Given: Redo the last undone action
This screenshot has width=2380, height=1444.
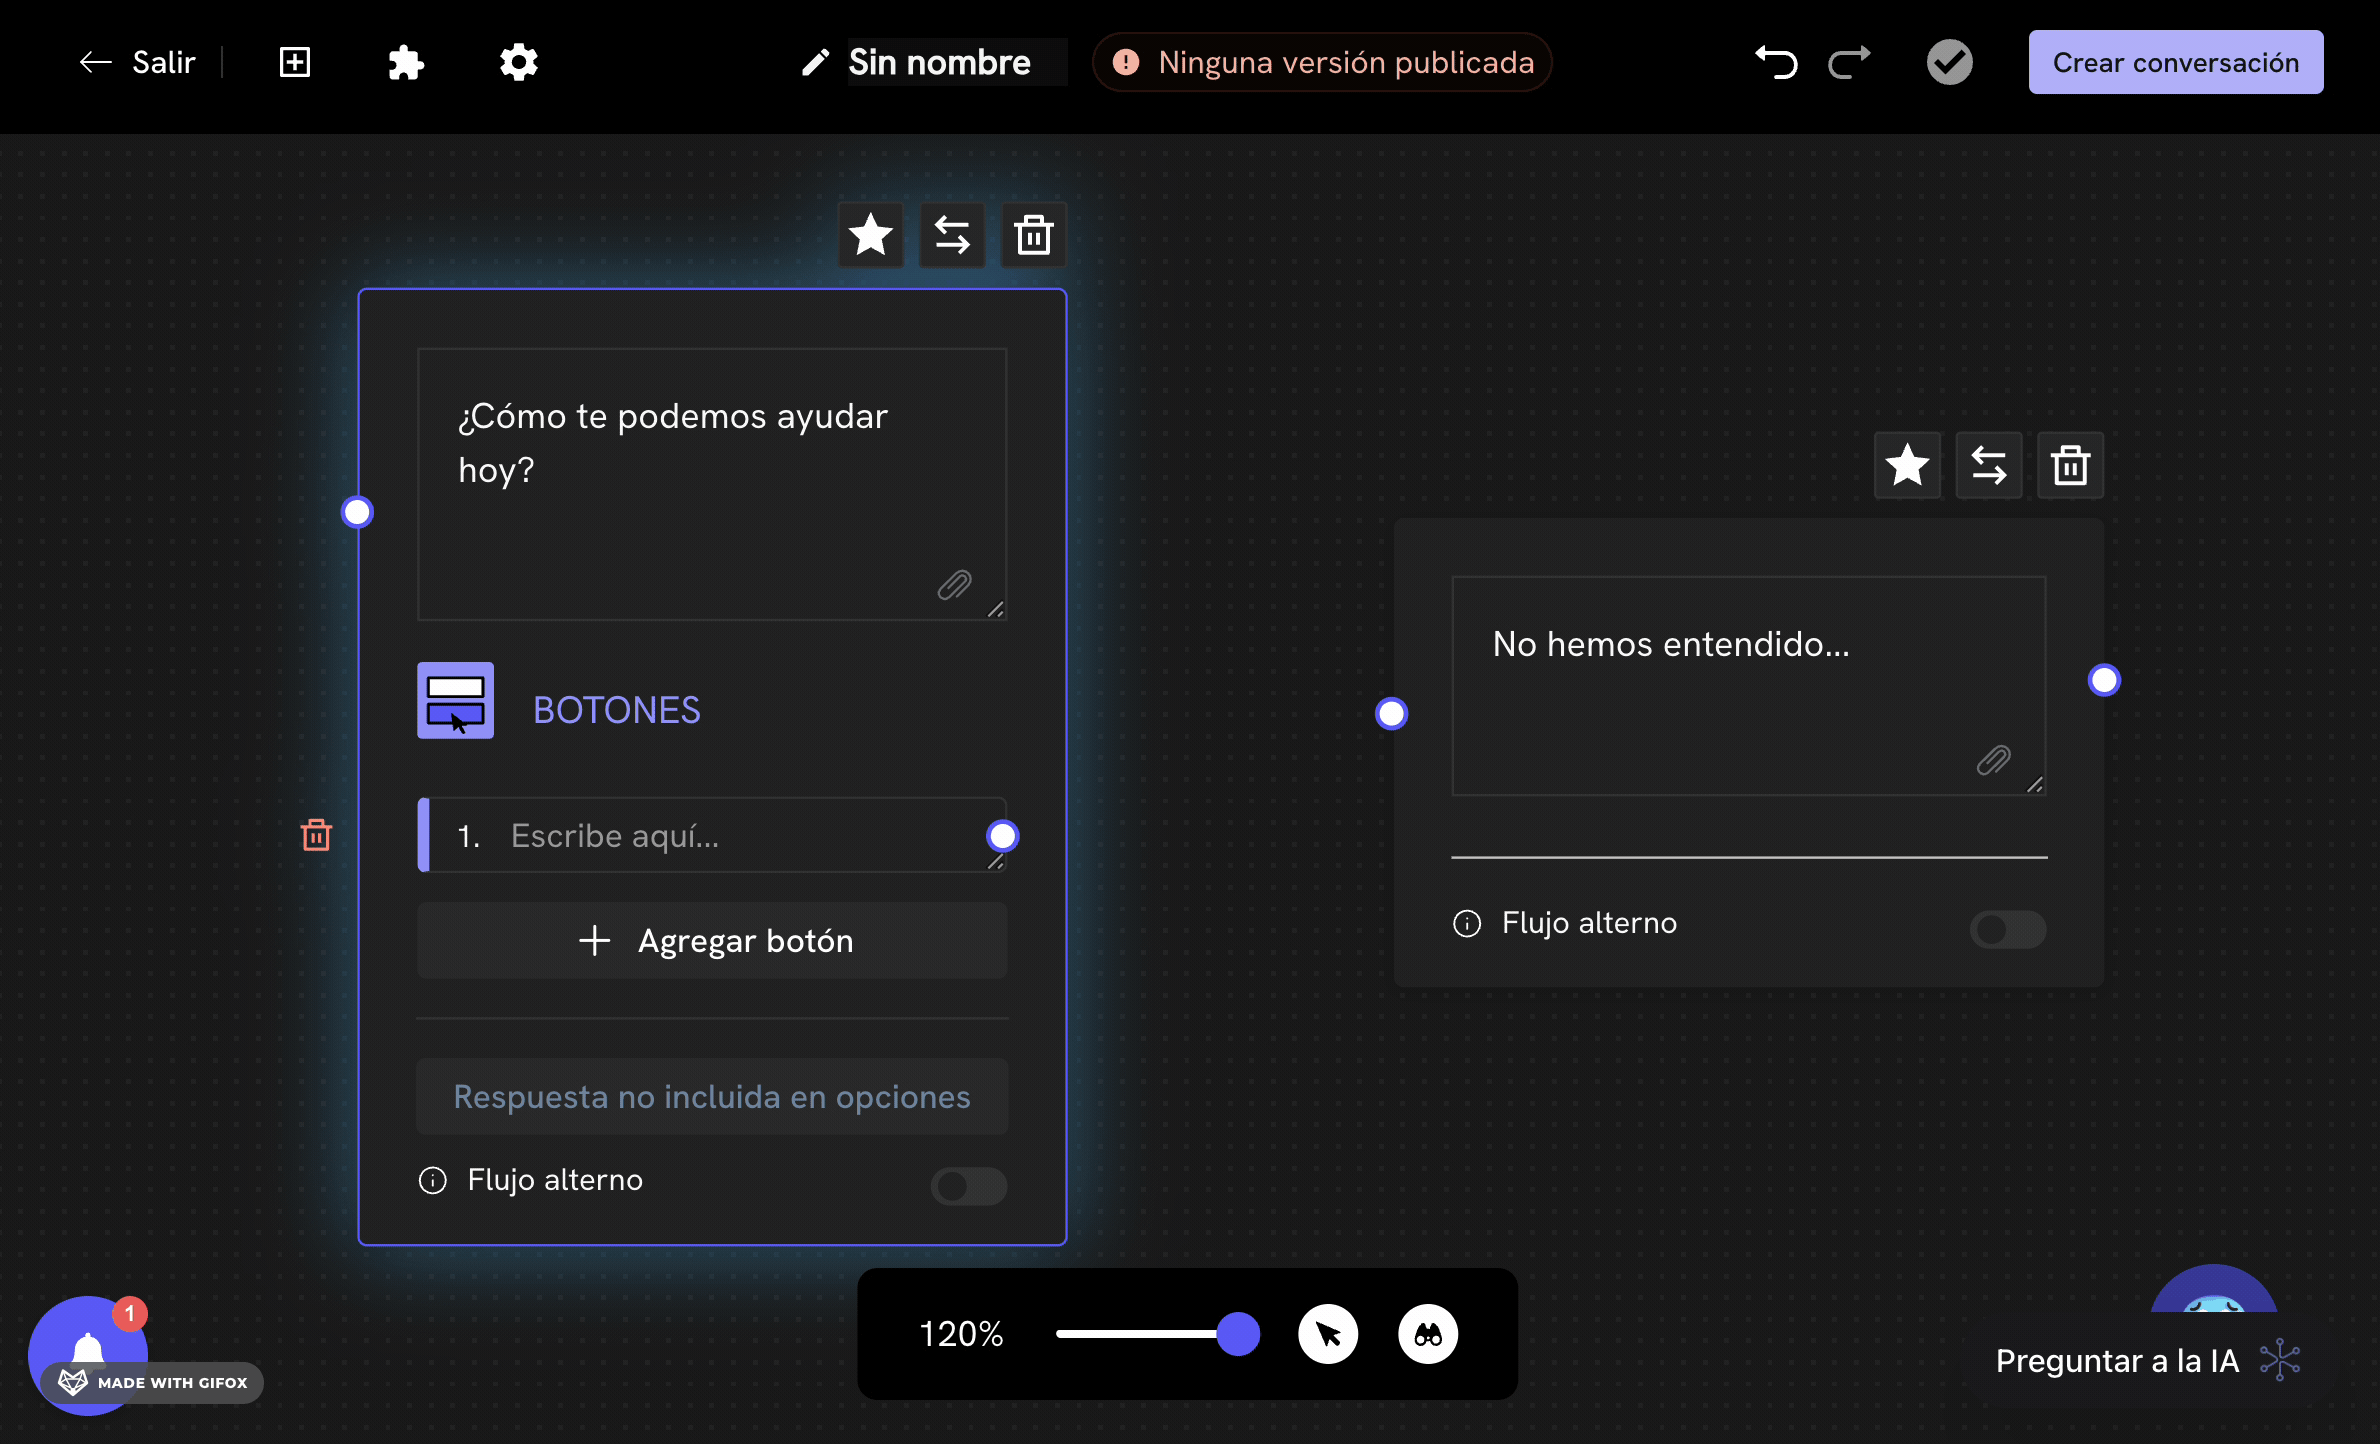Looking at the screenshot, I should [1849, 63].
